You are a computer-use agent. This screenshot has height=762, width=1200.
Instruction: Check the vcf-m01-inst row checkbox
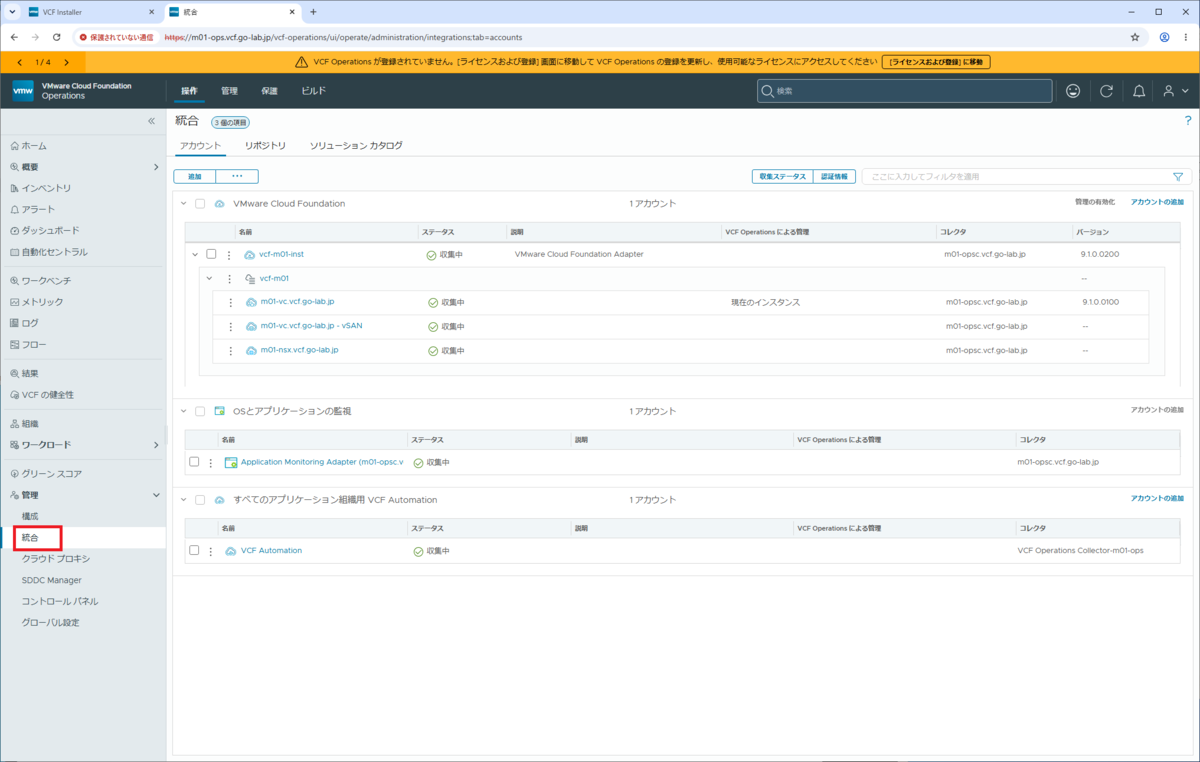[x=211, y=254]
